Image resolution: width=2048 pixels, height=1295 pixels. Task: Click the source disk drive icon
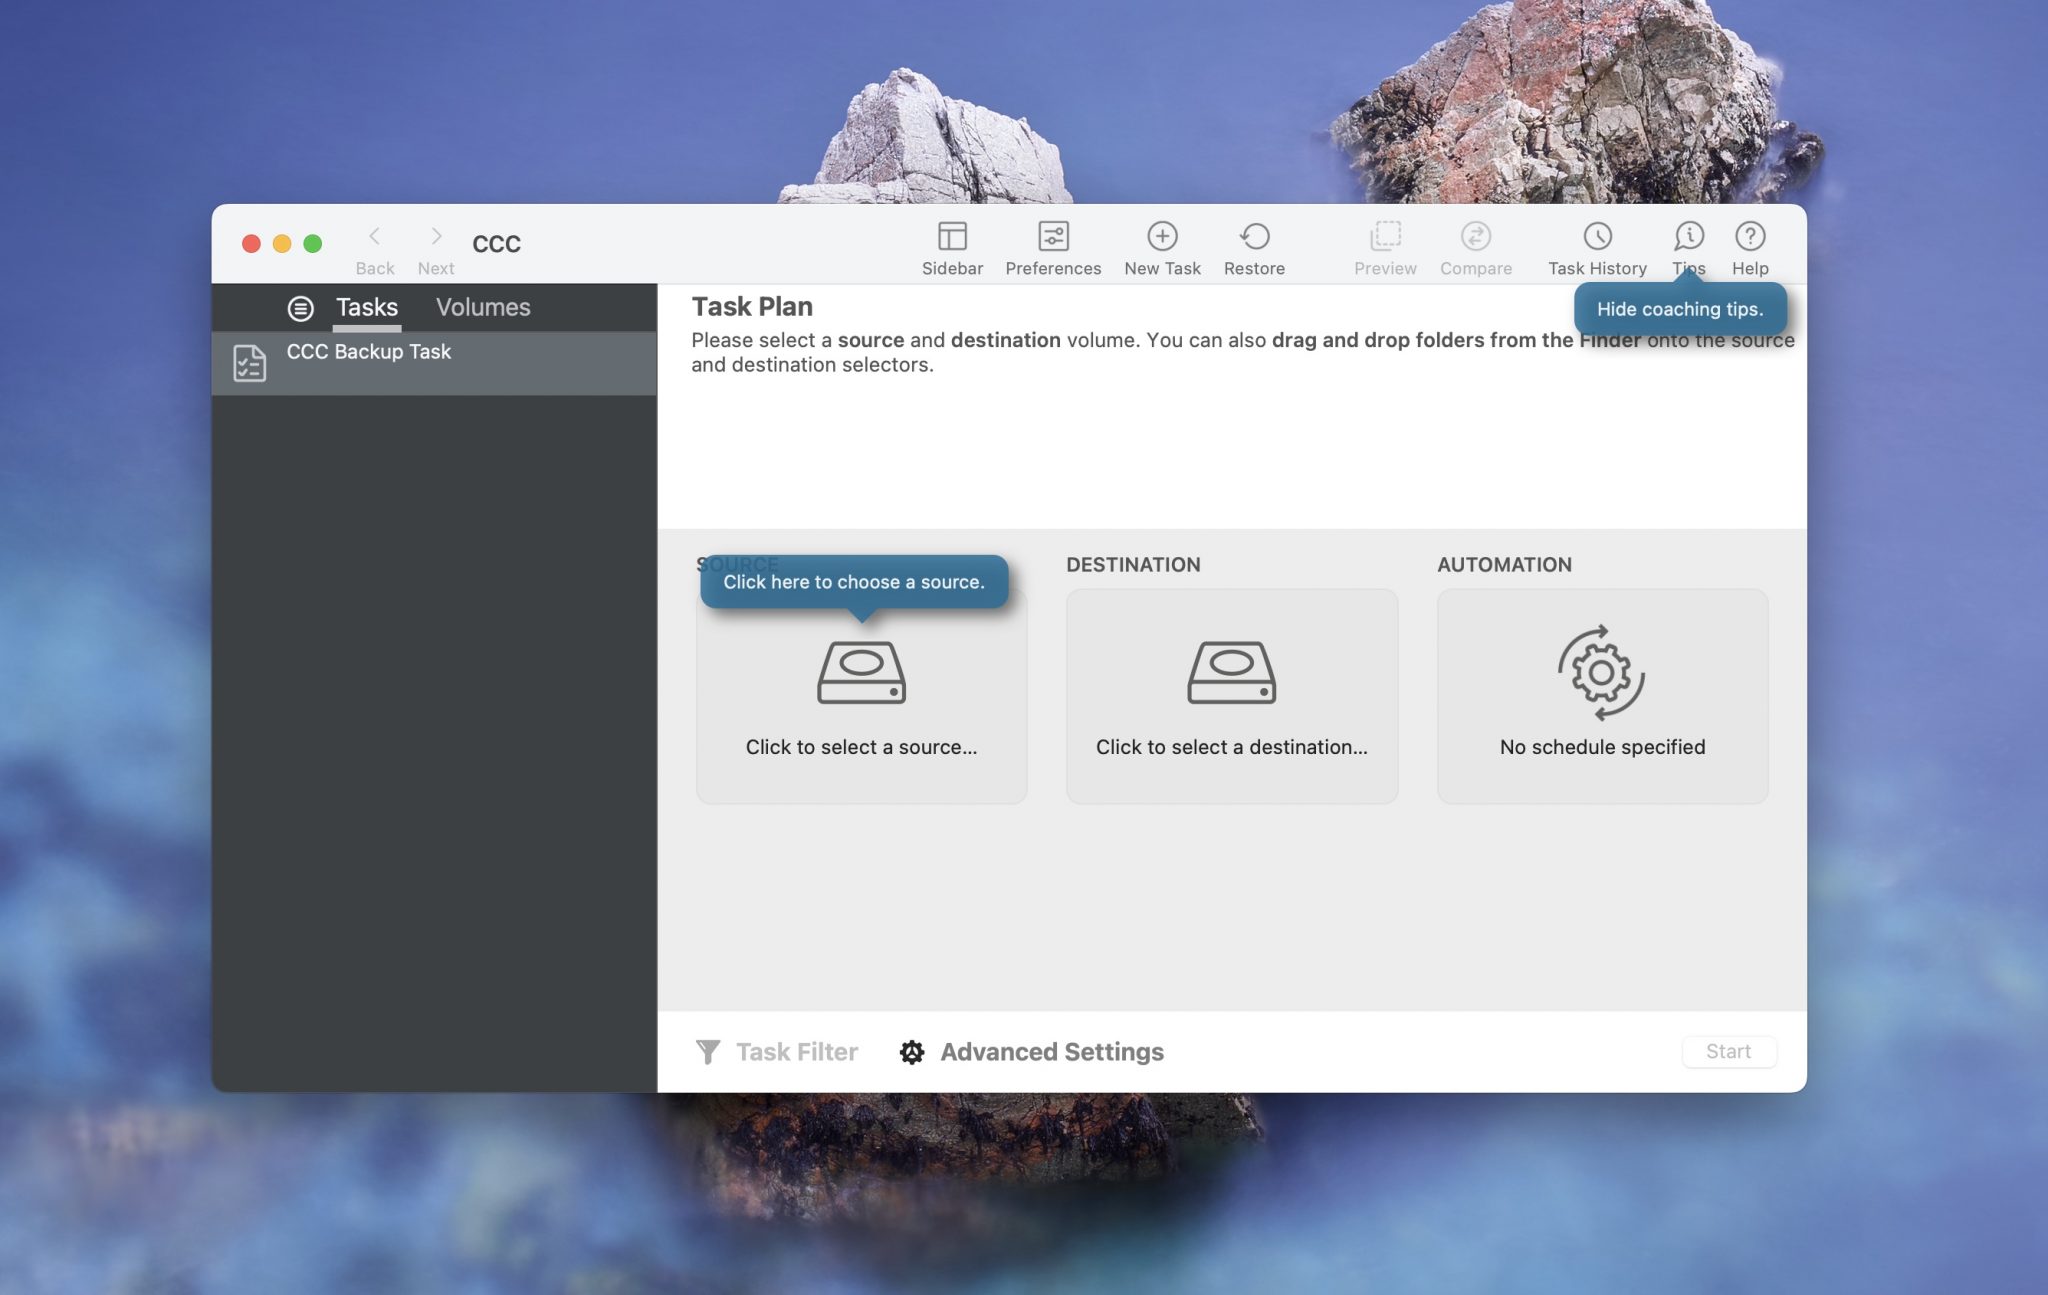pyautogui.click(x=861, y=672)
